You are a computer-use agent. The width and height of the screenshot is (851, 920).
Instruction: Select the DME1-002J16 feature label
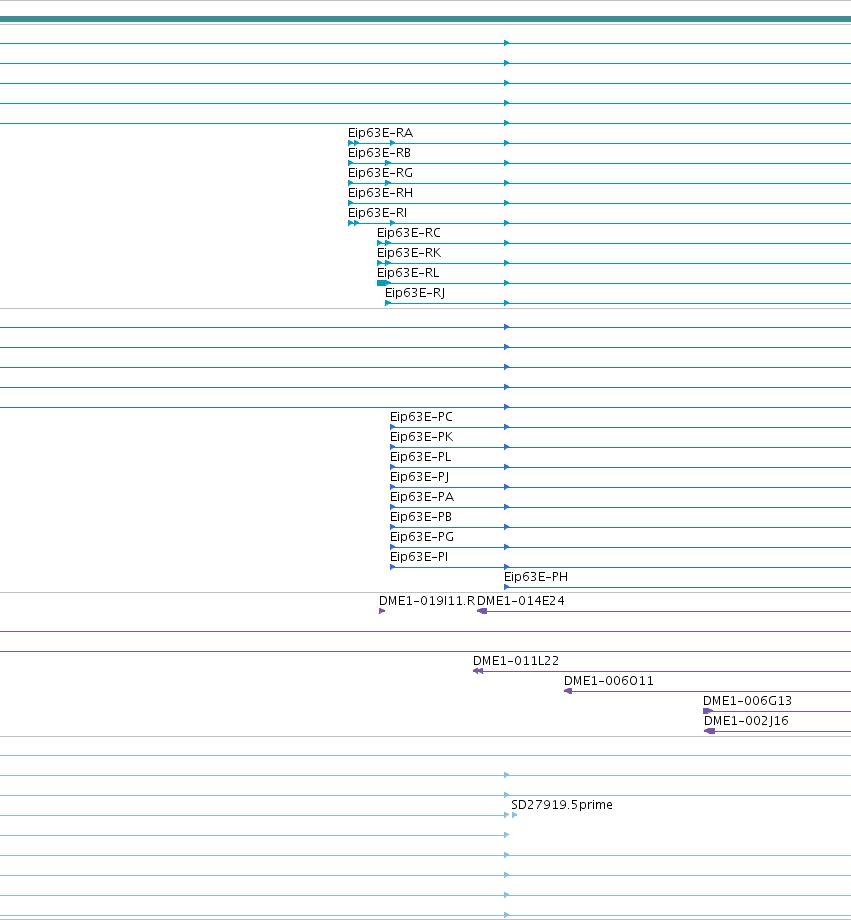pyautogui.click(x=746, y=721)
